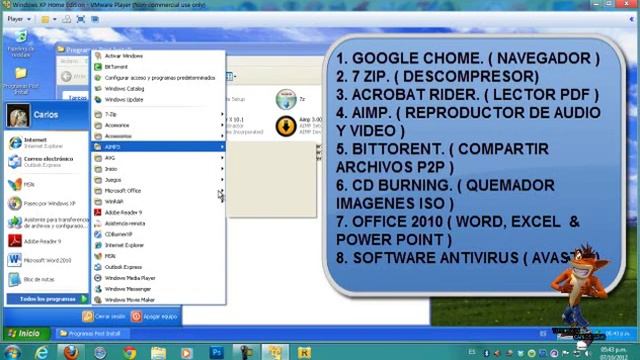Launch CDBurnerXP from programs list

tap(158, 234)
